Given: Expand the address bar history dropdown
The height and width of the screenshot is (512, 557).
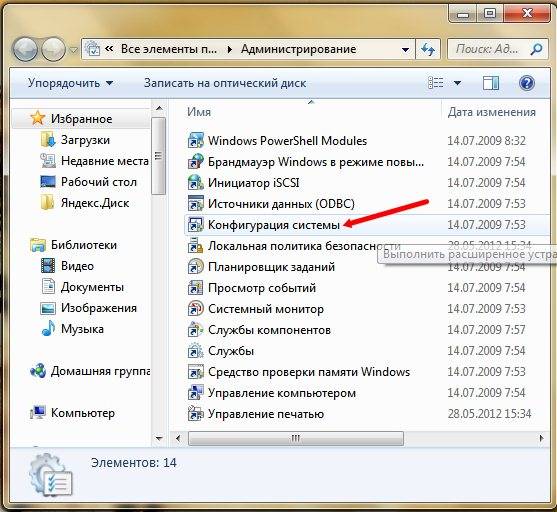Looking at the screenshot, I should pyautogui.click(x=405, y=49).
